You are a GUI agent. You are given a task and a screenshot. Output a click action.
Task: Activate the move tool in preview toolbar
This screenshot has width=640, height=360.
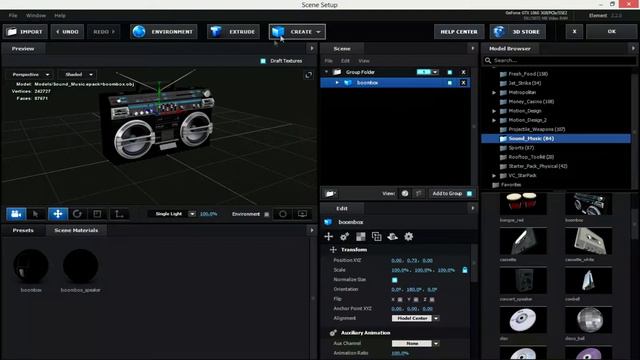(x=58, y=214)
